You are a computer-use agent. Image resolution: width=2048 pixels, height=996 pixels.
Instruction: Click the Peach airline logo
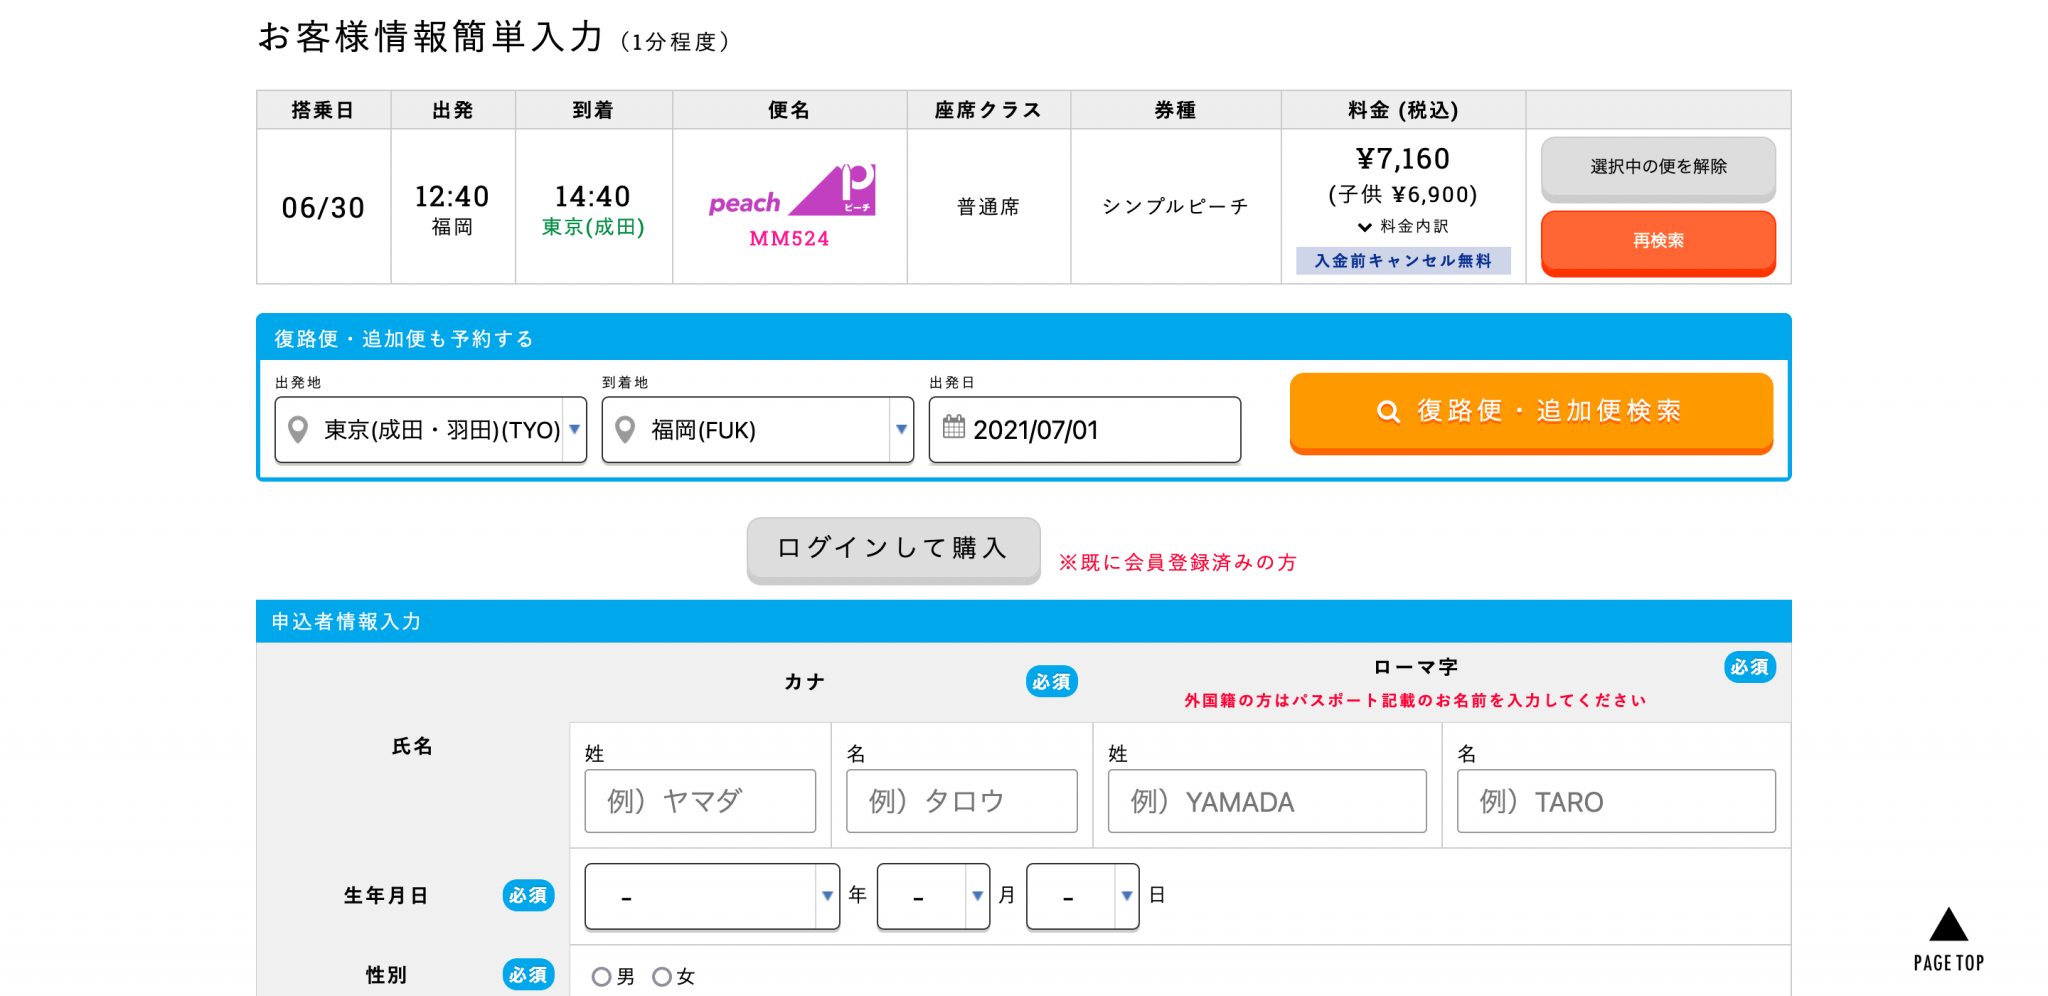click(791, 192)
